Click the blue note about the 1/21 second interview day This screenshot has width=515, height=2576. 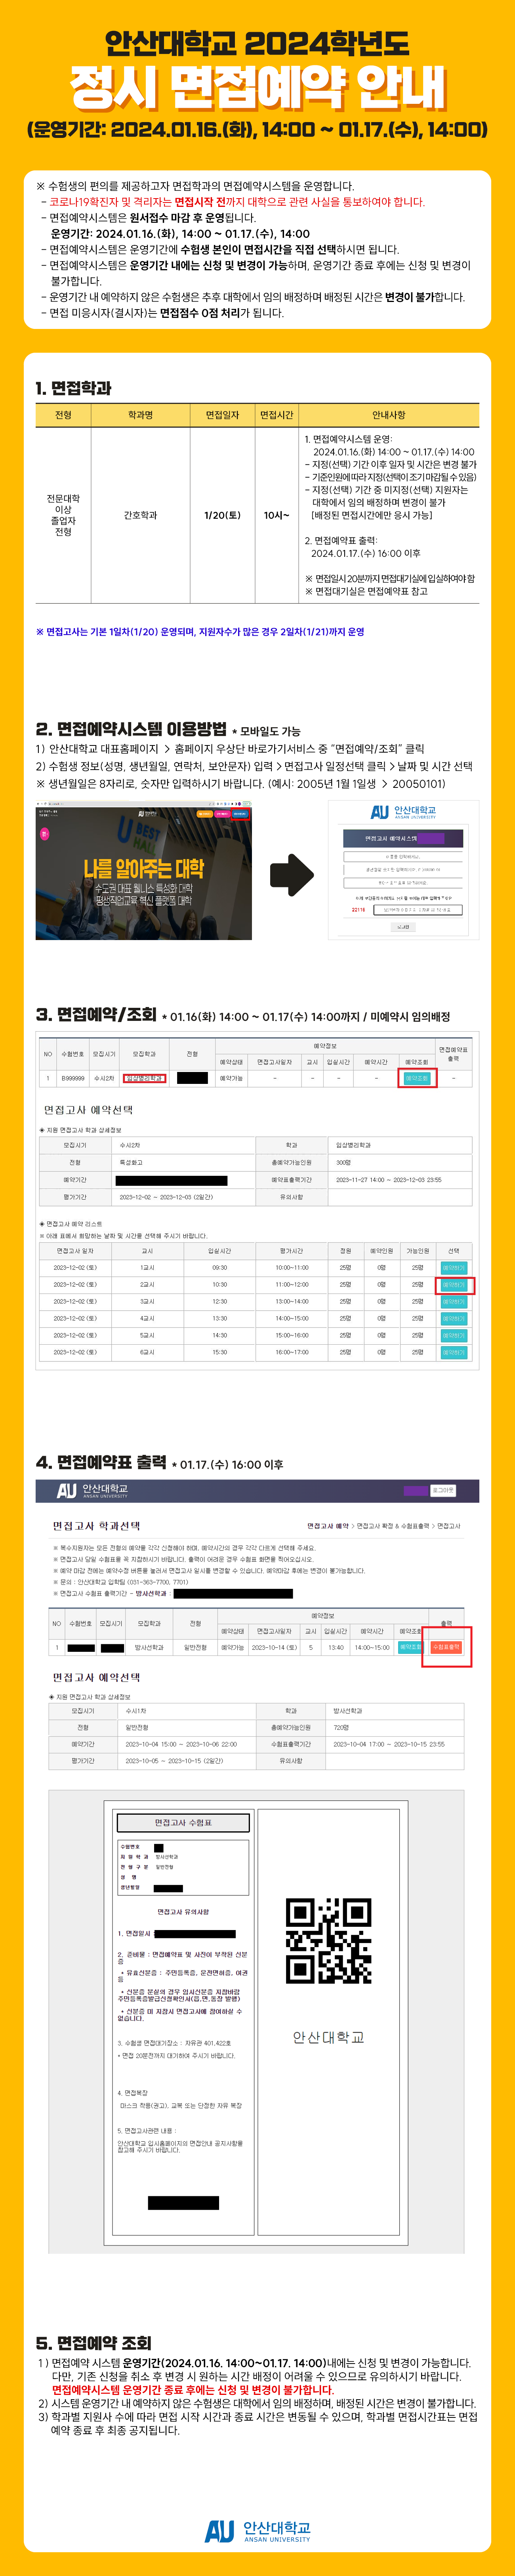click(200, 632)
